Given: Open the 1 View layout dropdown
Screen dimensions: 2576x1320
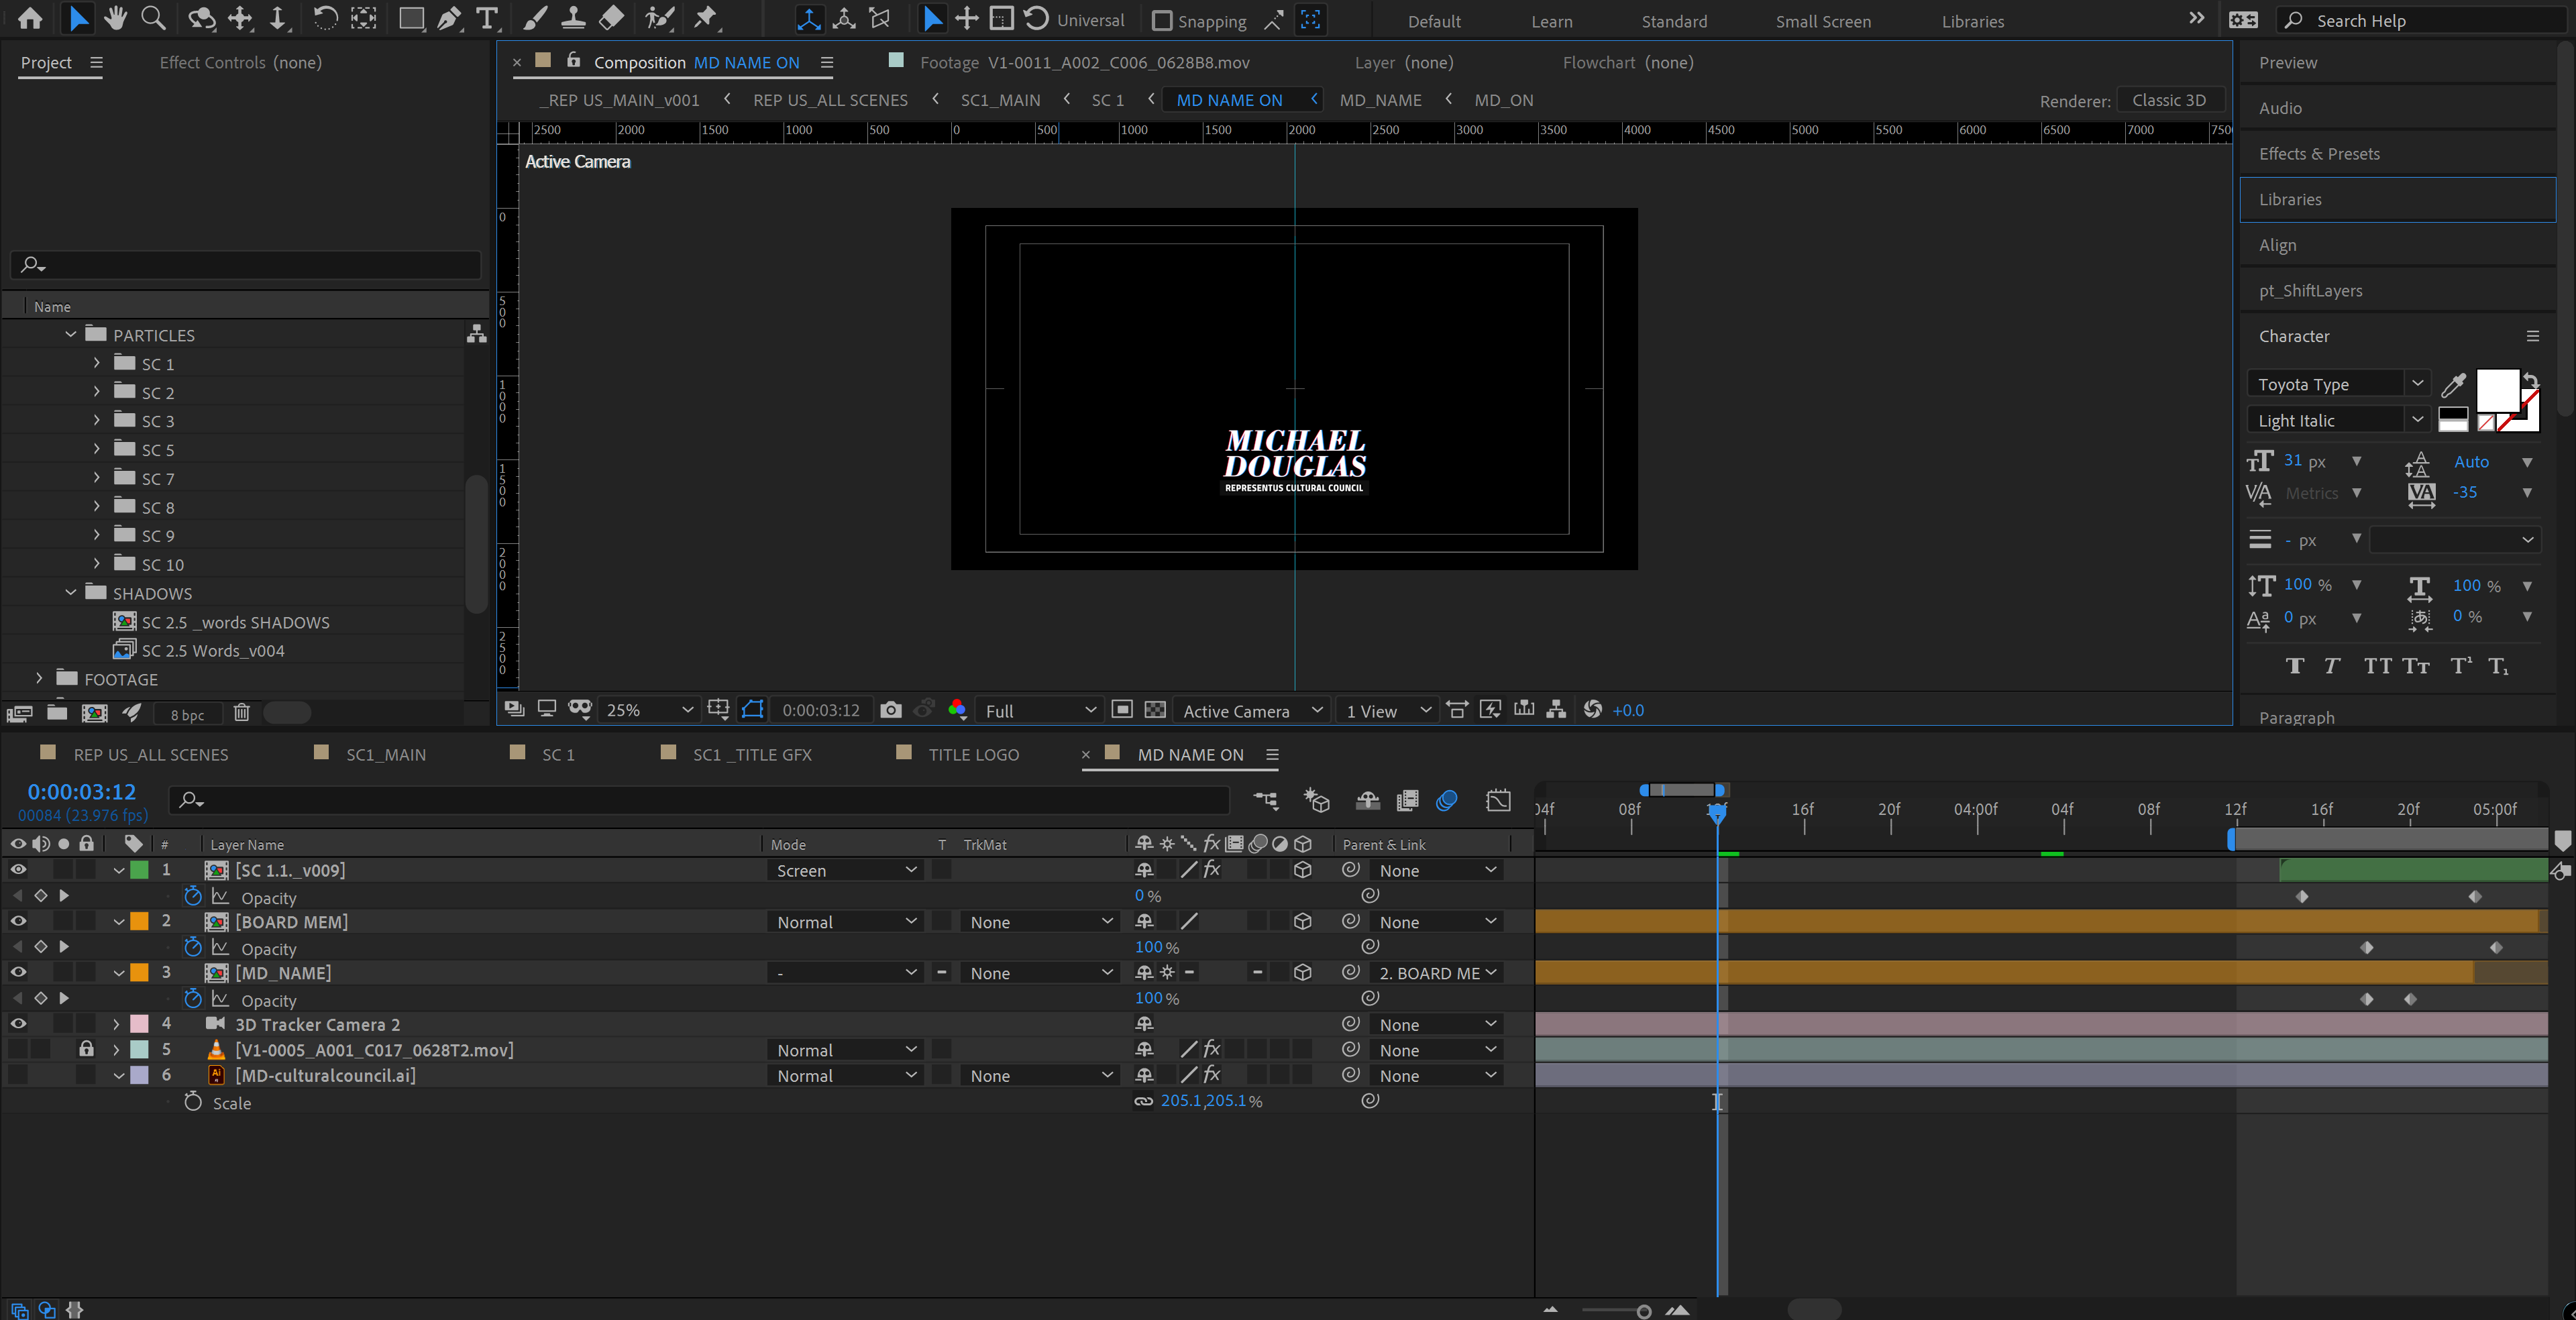Looking at the screenshot, I should (x=1388, y=710).
